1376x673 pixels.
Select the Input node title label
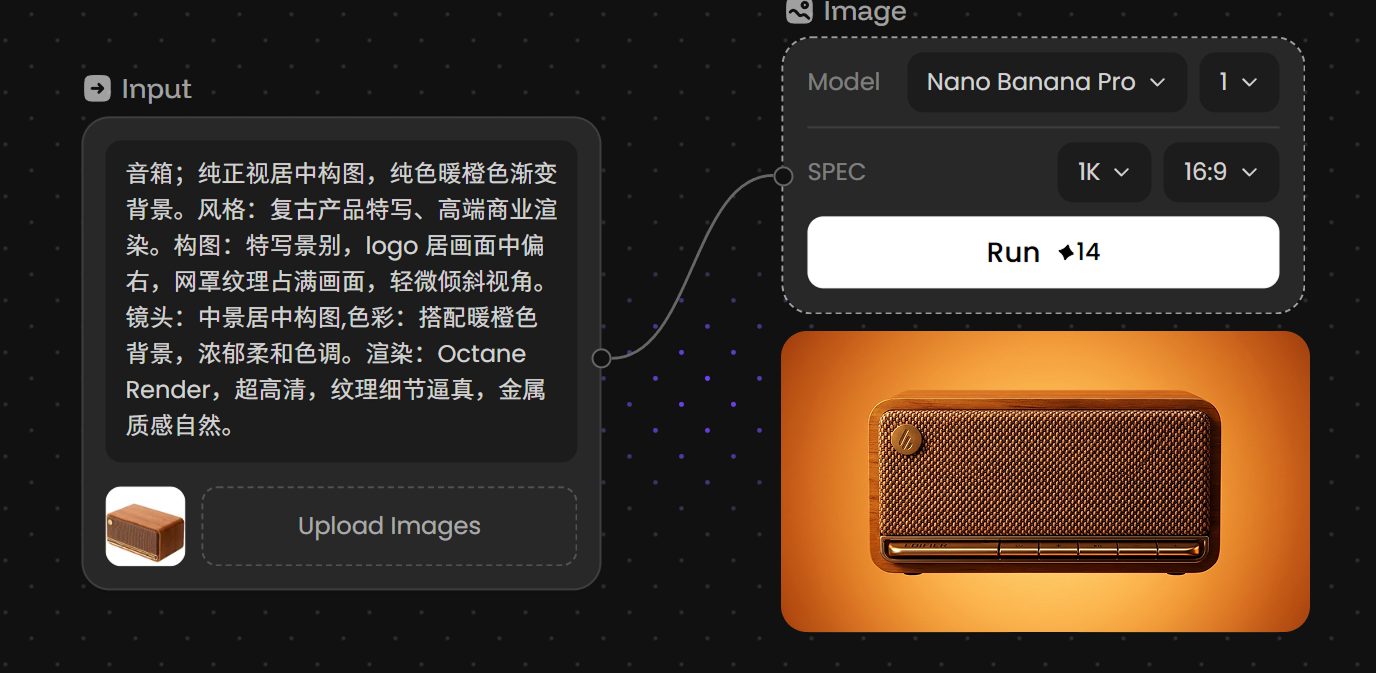click(x=156, y=89)
